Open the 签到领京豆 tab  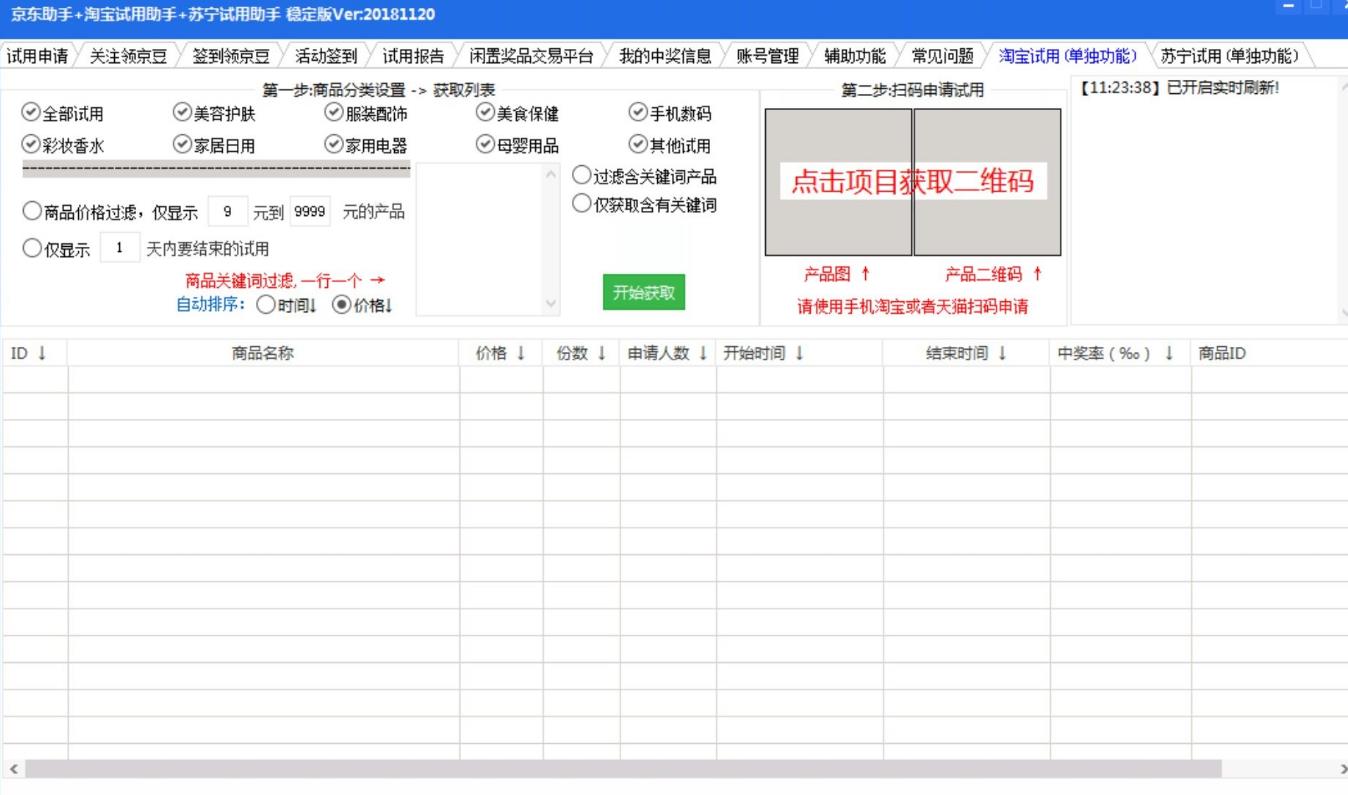pos(231,56)
